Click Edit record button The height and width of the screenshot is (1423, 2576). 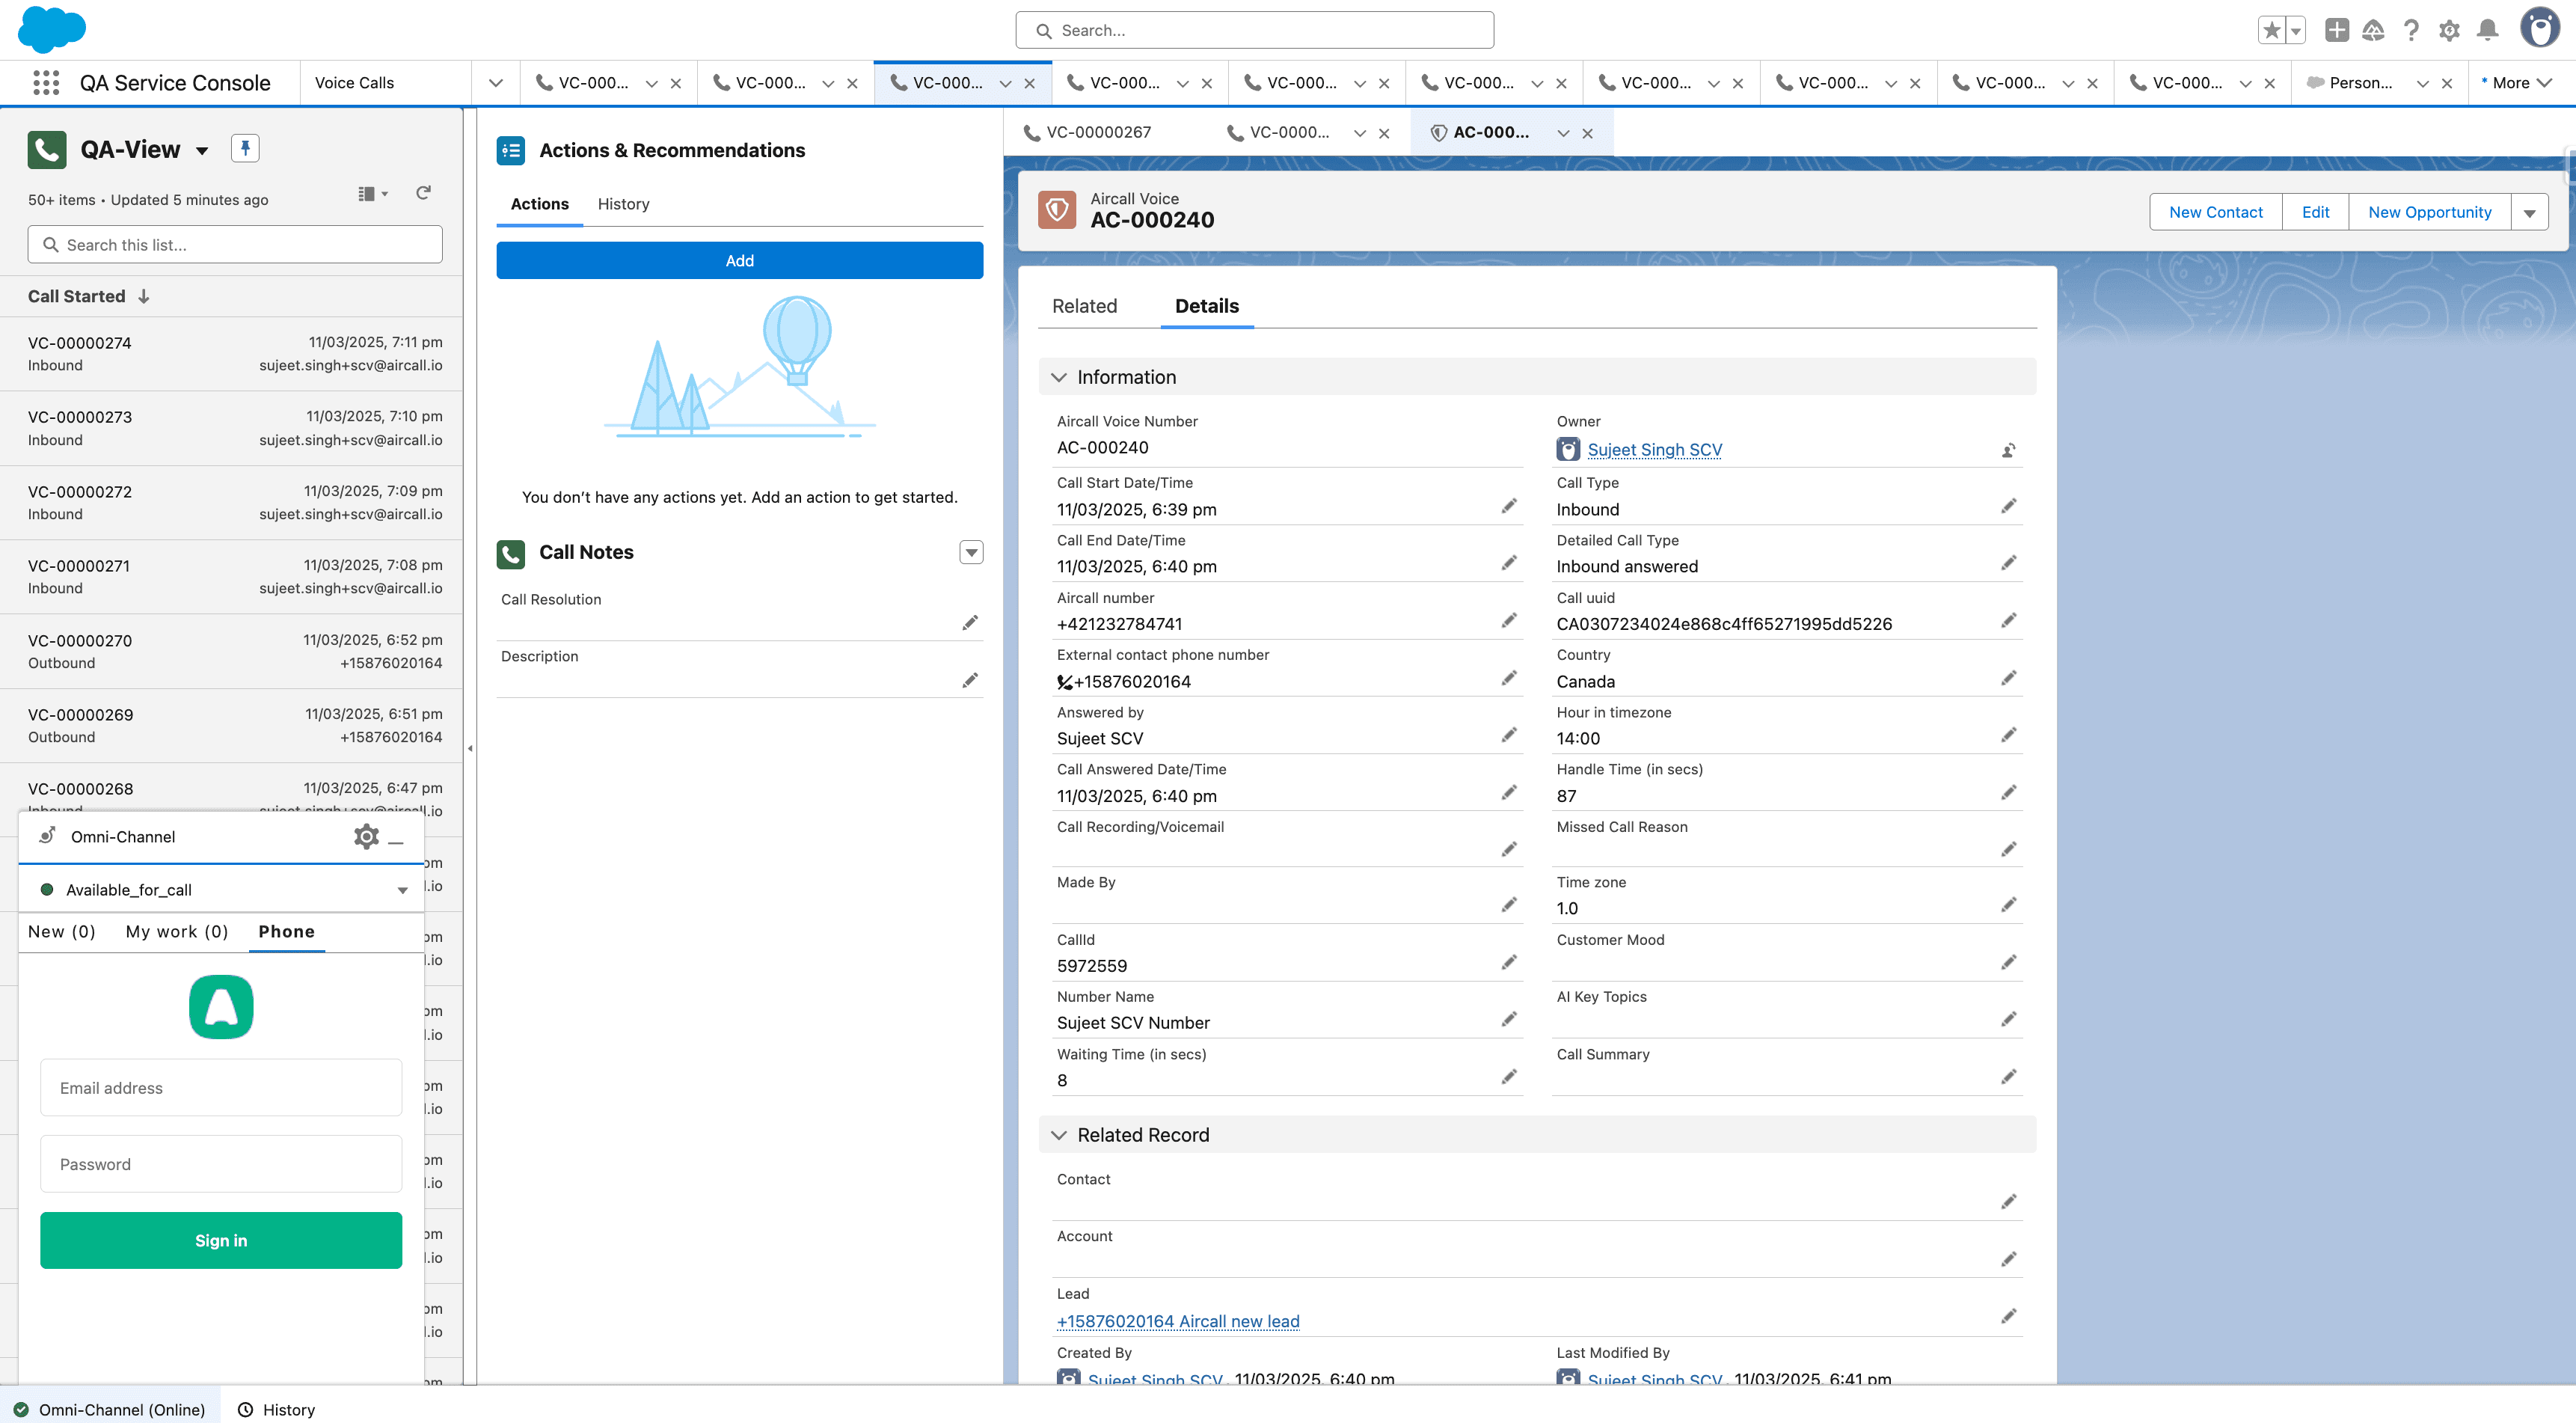pyautogui.click(x=2315, y=212)
